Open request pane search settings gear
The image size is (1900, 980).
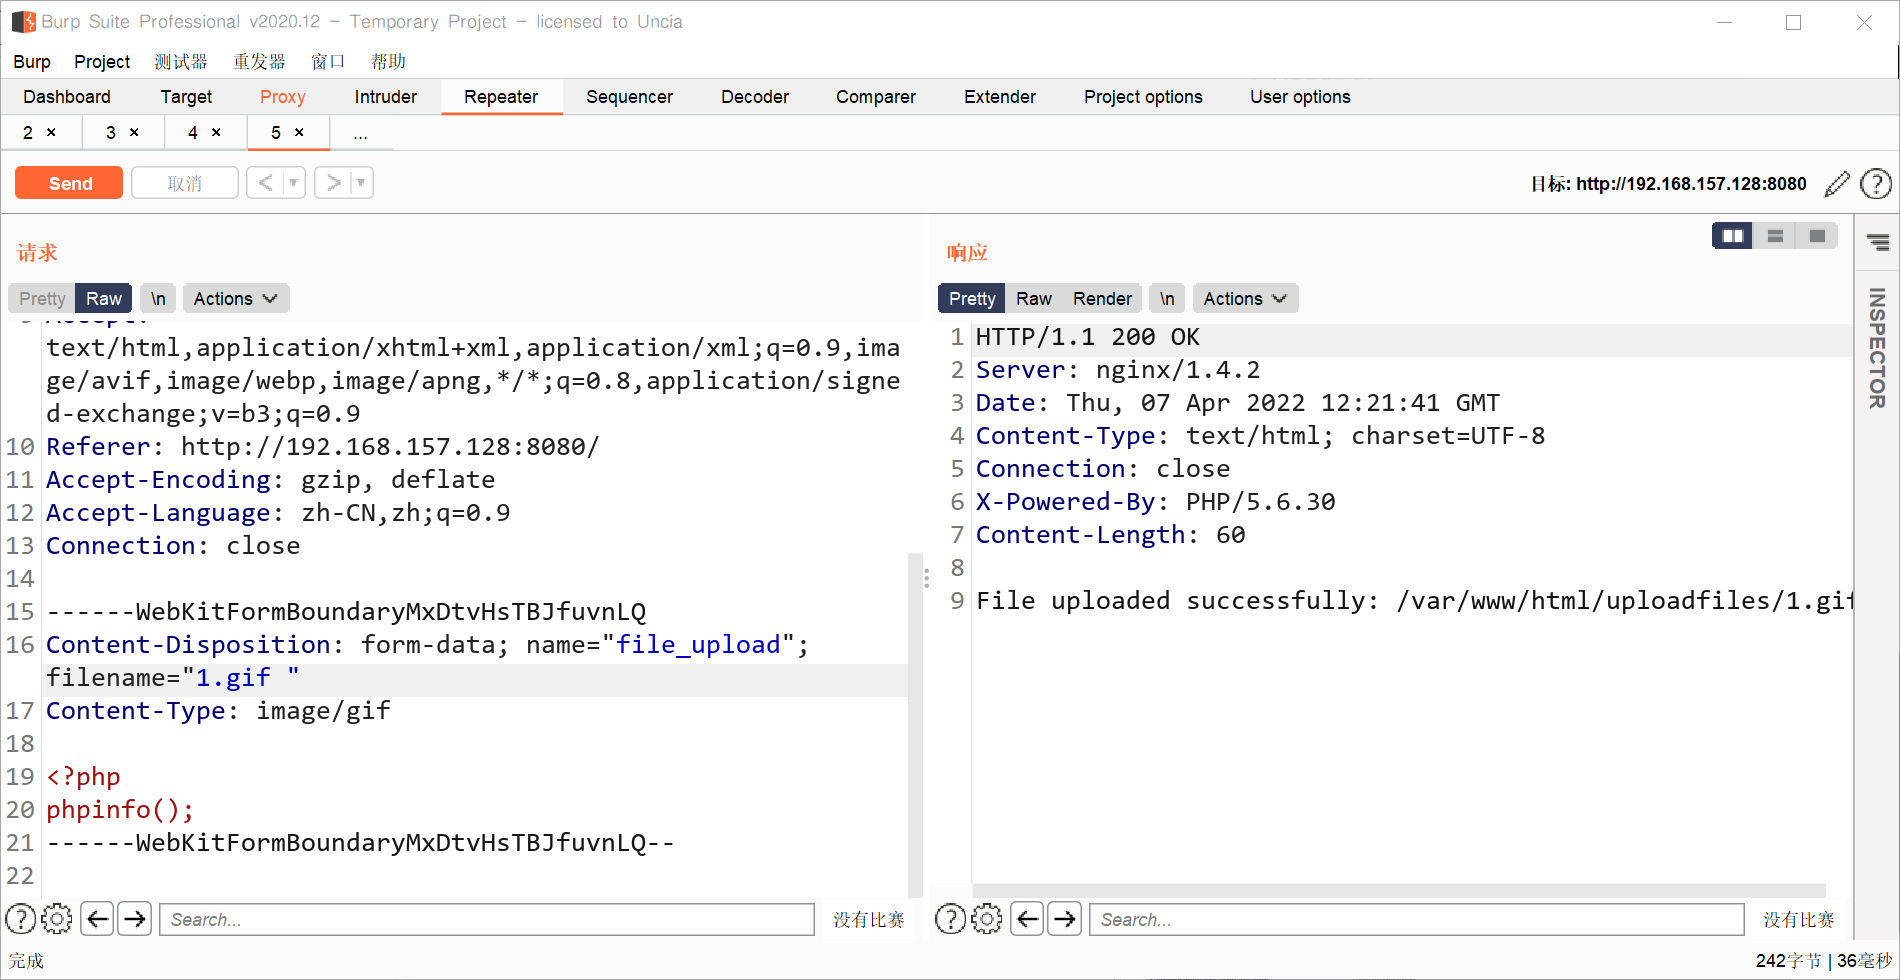coord(57,918)
